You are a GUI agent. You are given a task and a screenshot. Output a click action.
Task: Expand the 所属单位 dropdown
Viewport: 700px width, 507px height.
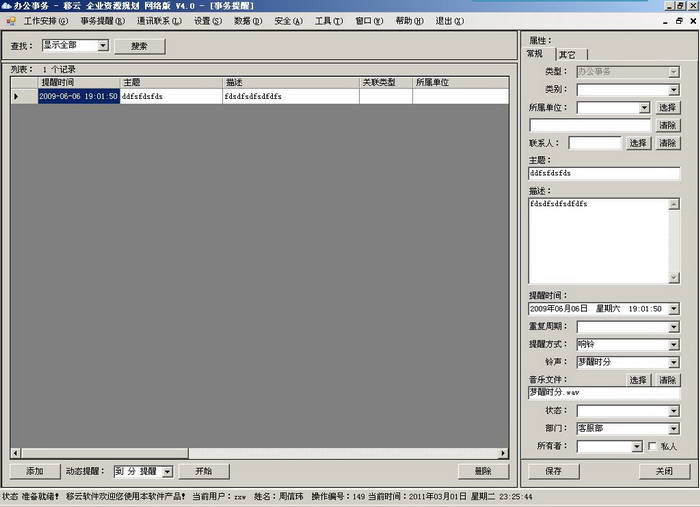coord(644,108)
